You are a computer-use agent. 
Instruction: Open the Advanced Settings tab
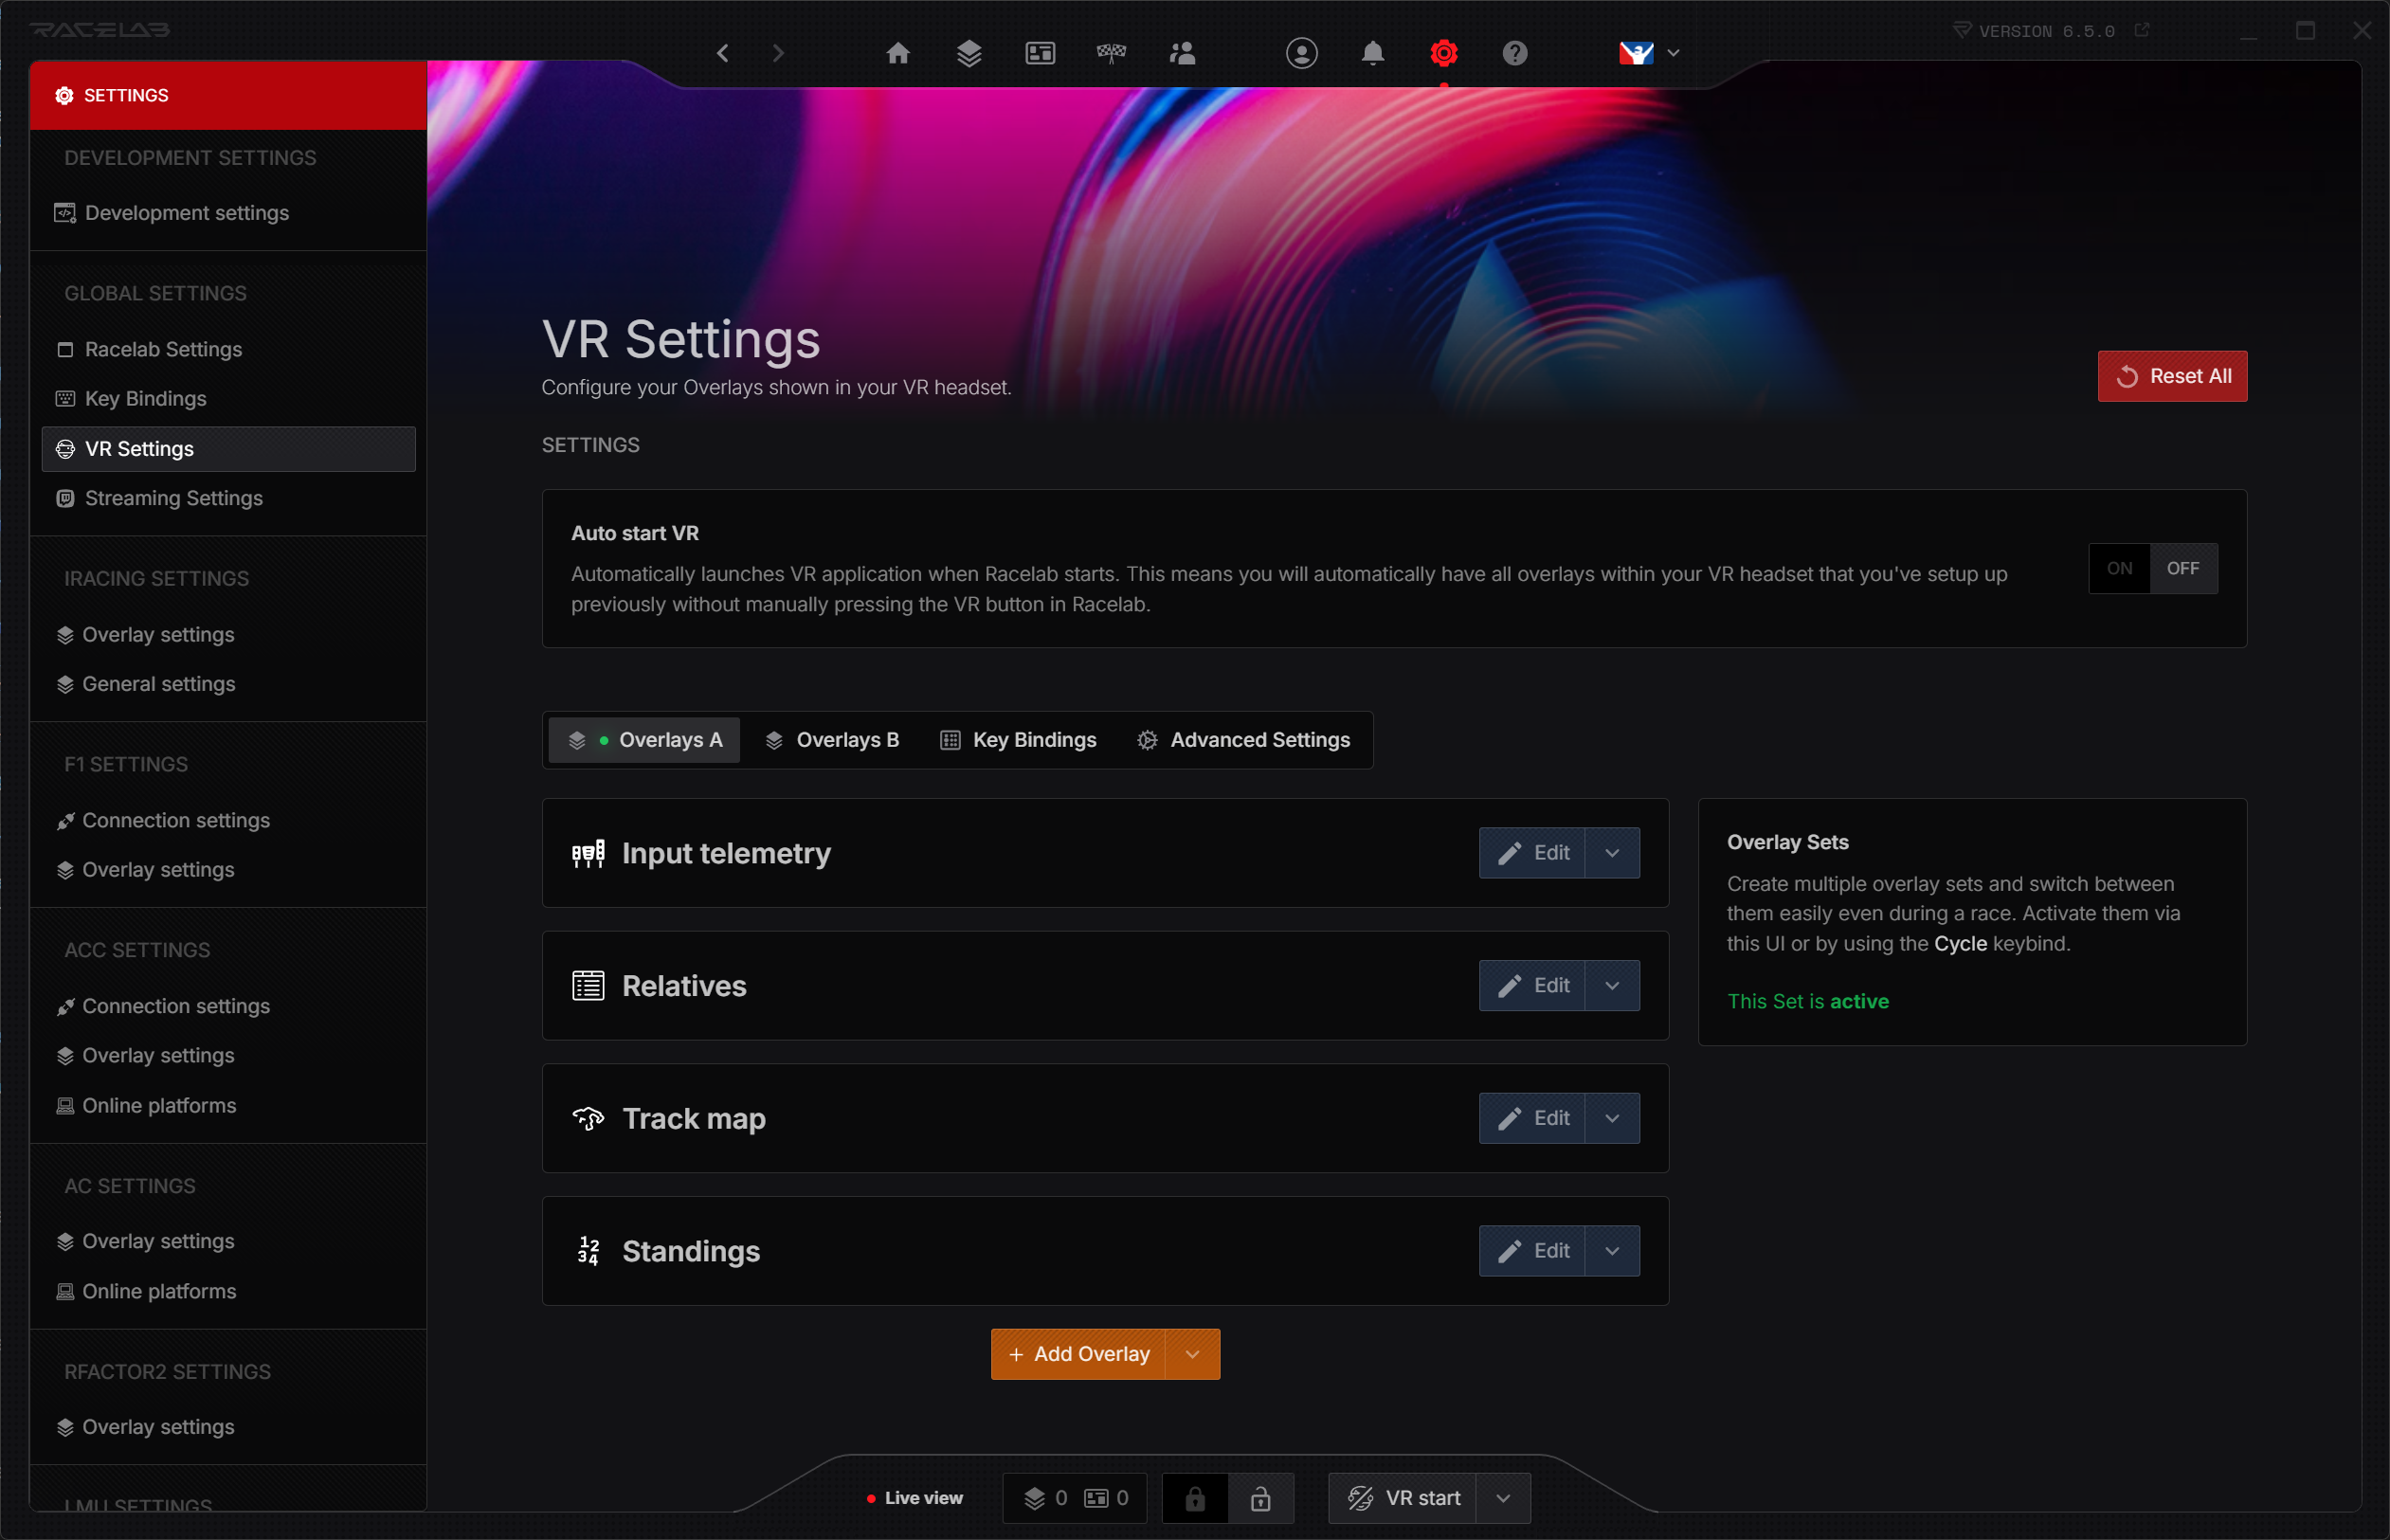(1244, 740)
